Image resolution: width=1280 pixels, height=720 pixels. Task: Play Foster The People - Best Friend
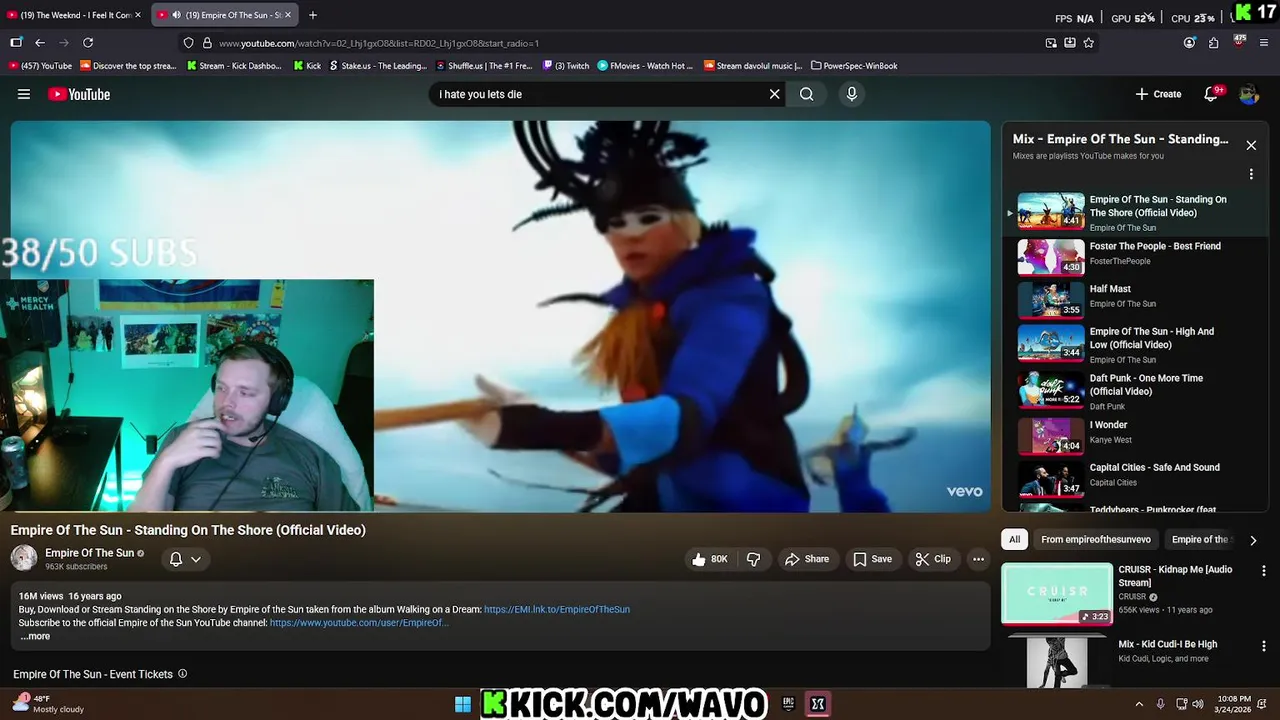1135,256
